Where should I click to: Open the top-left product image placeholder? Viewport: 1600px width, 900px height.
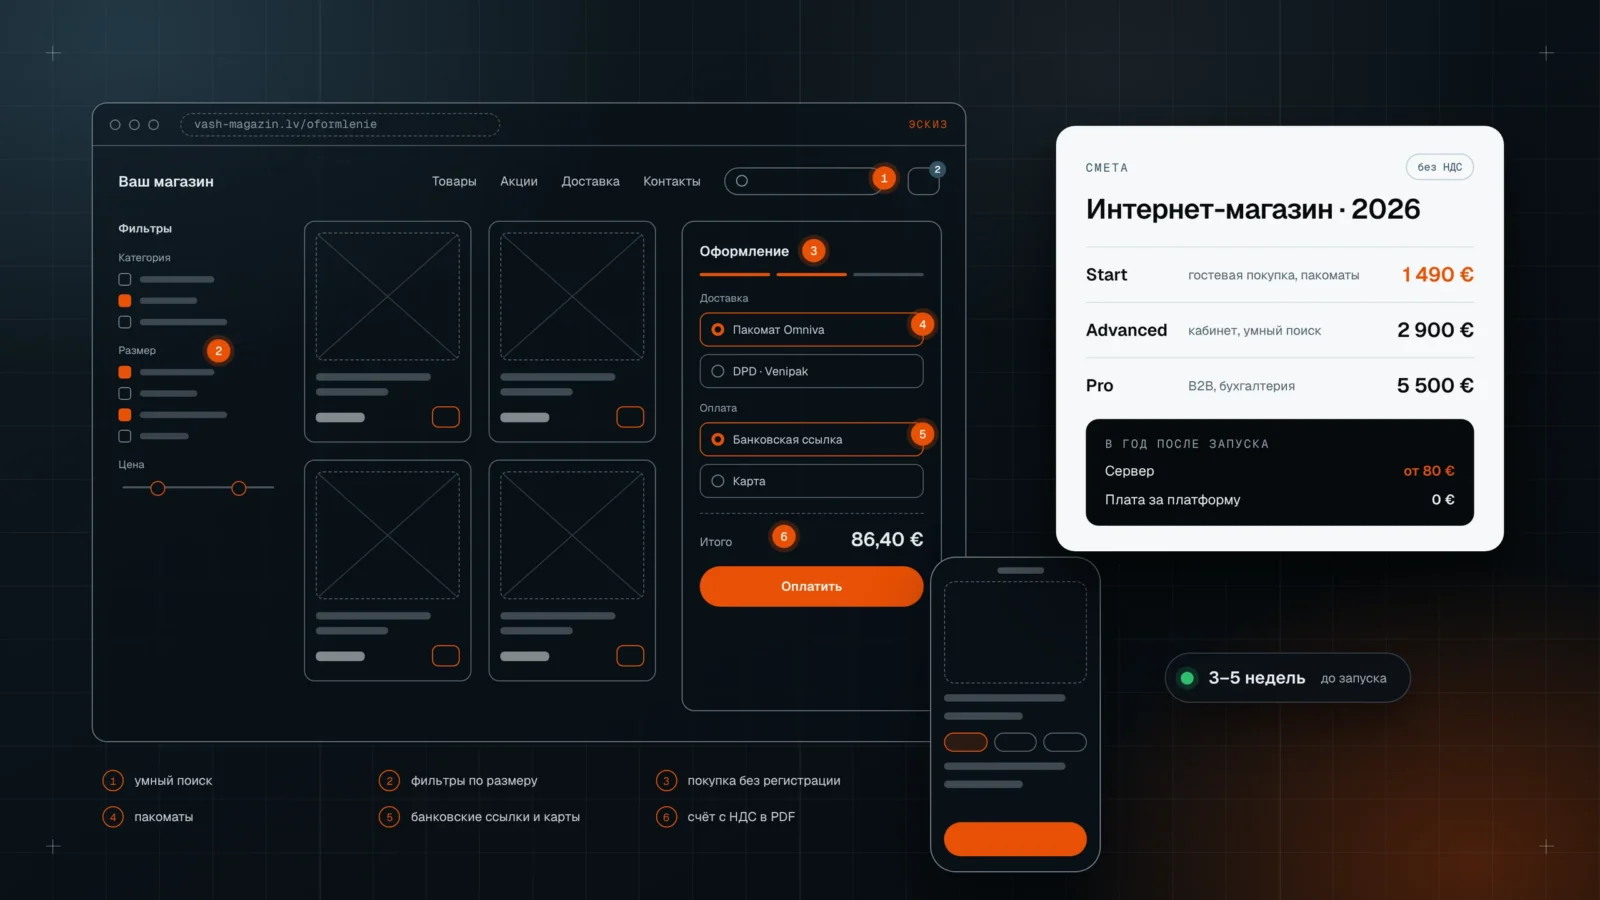pos(388,296)
